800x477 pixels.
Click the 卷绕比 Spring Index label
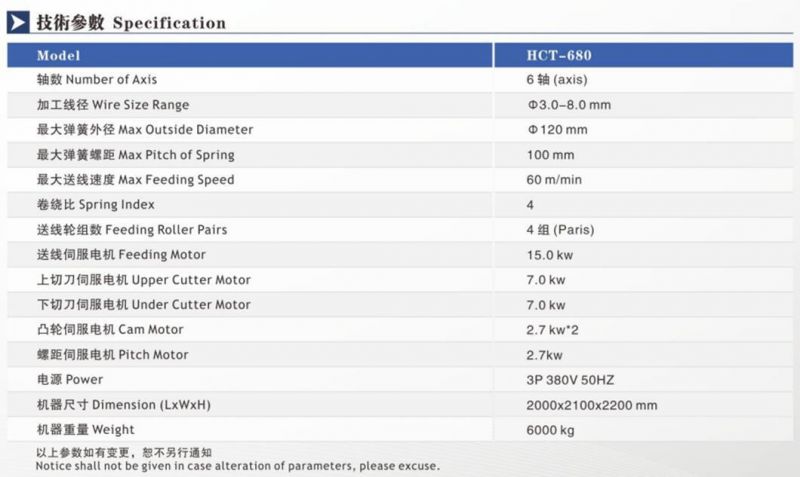[x=95, y=205]
